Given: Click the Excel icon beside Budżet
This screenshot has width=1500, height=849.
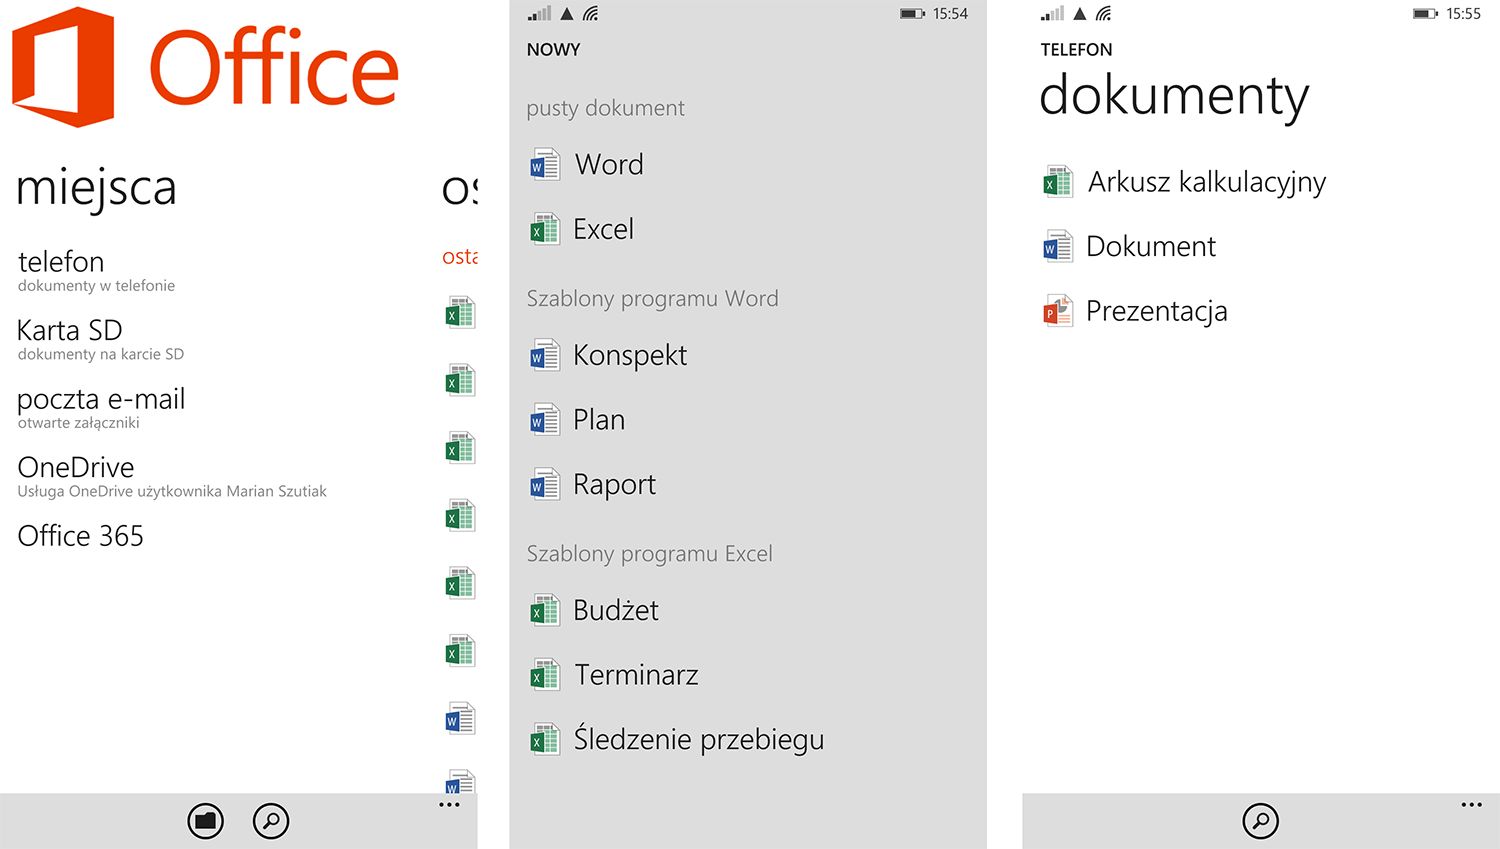Looking at the screenshot, I should (x=545, y=610).
